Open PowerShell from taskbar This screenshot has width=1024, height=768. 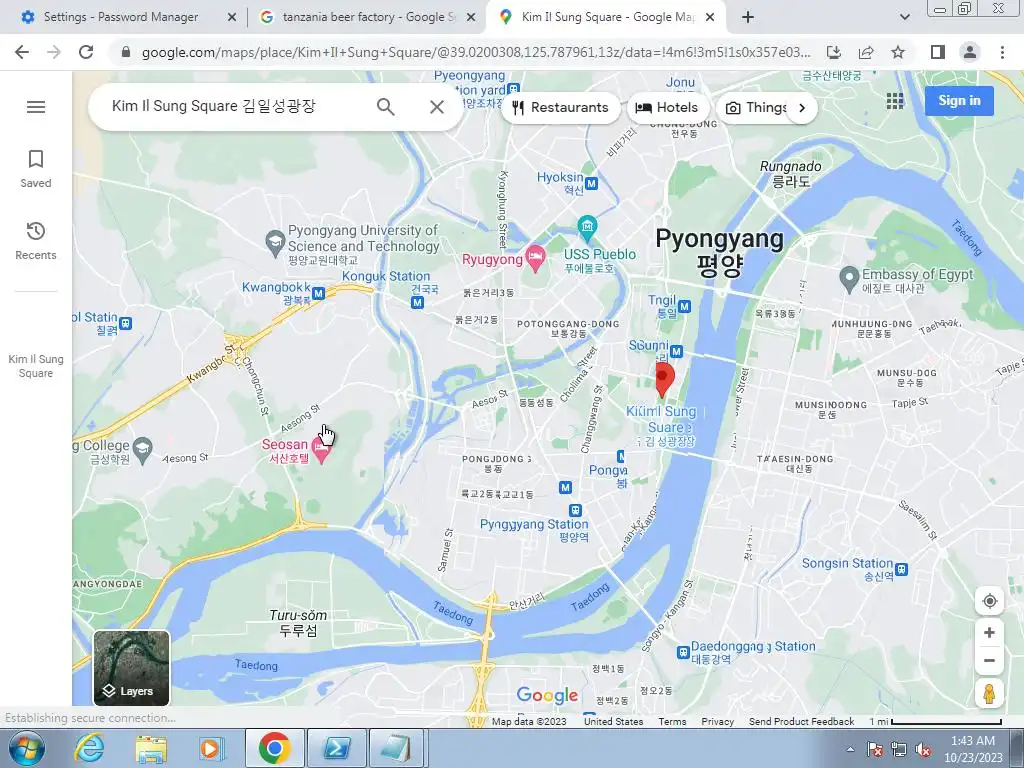[336, 748]
